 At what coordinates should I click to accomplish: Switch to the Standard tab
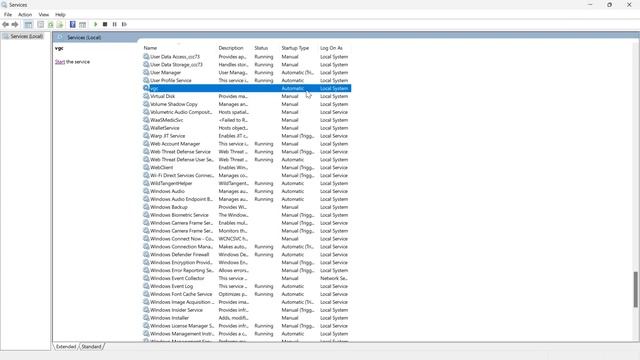91,347
